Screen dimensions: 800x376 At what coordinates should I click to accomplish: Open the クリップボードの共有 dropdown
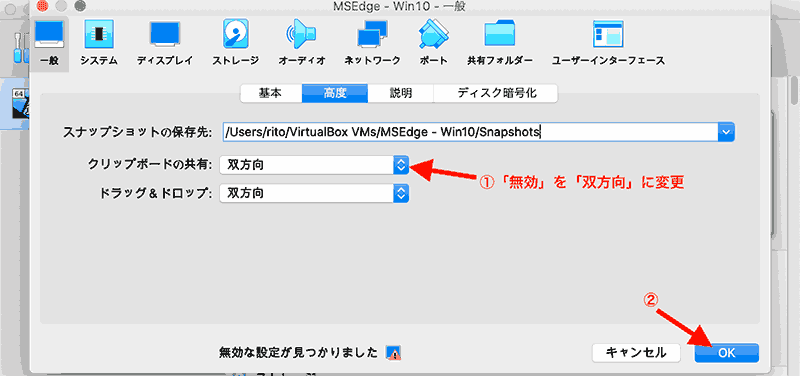314,165
